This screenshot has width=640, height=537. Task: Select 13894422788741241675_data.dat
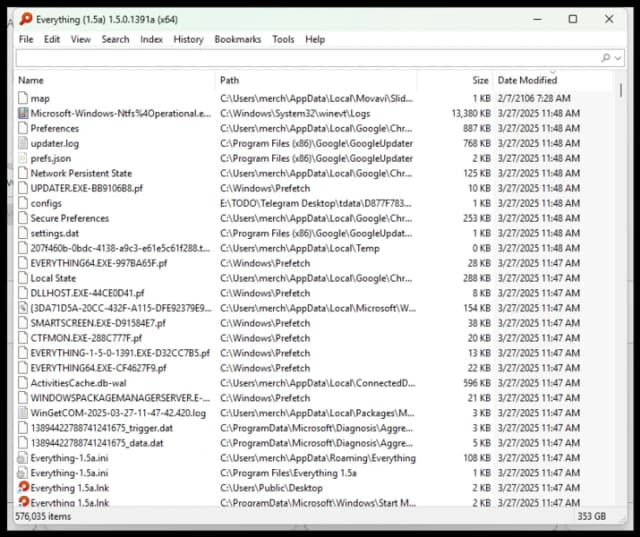(97, 443)
